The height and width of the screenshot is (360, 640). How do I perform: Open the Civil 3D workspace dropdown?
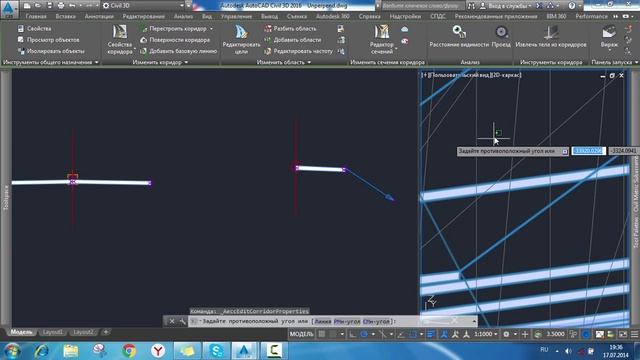pos(142,6)
